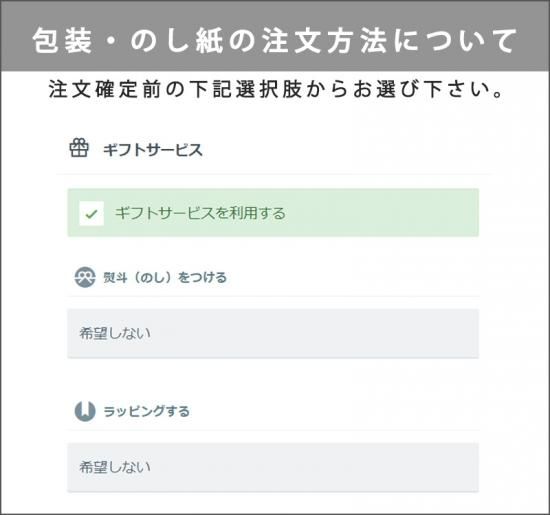Click the green gift service option bar

[273, 213]
